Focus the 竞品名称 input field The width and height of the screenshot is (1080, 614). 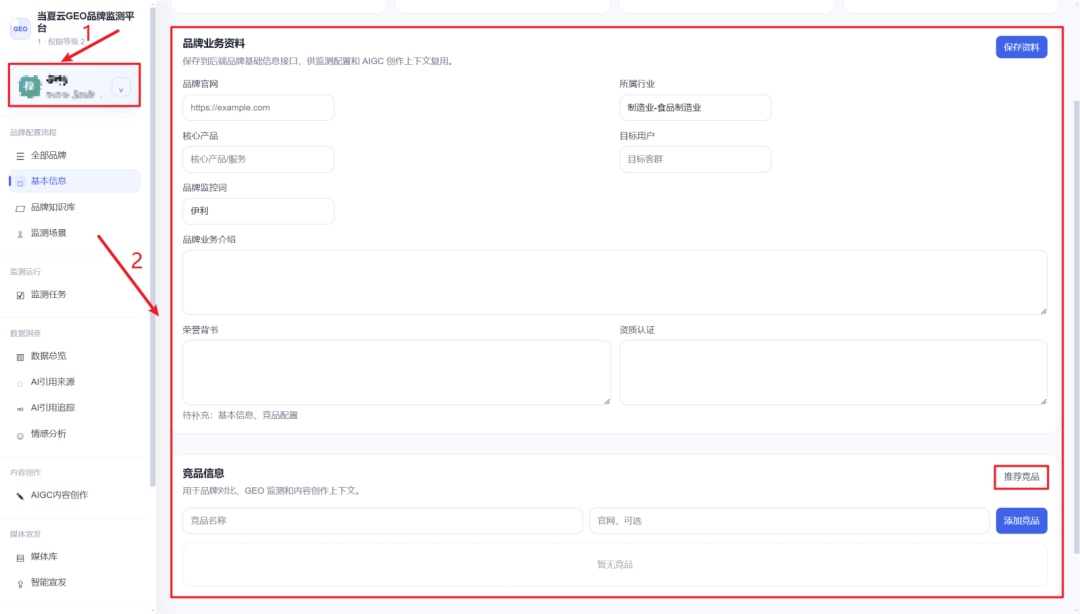382,521
